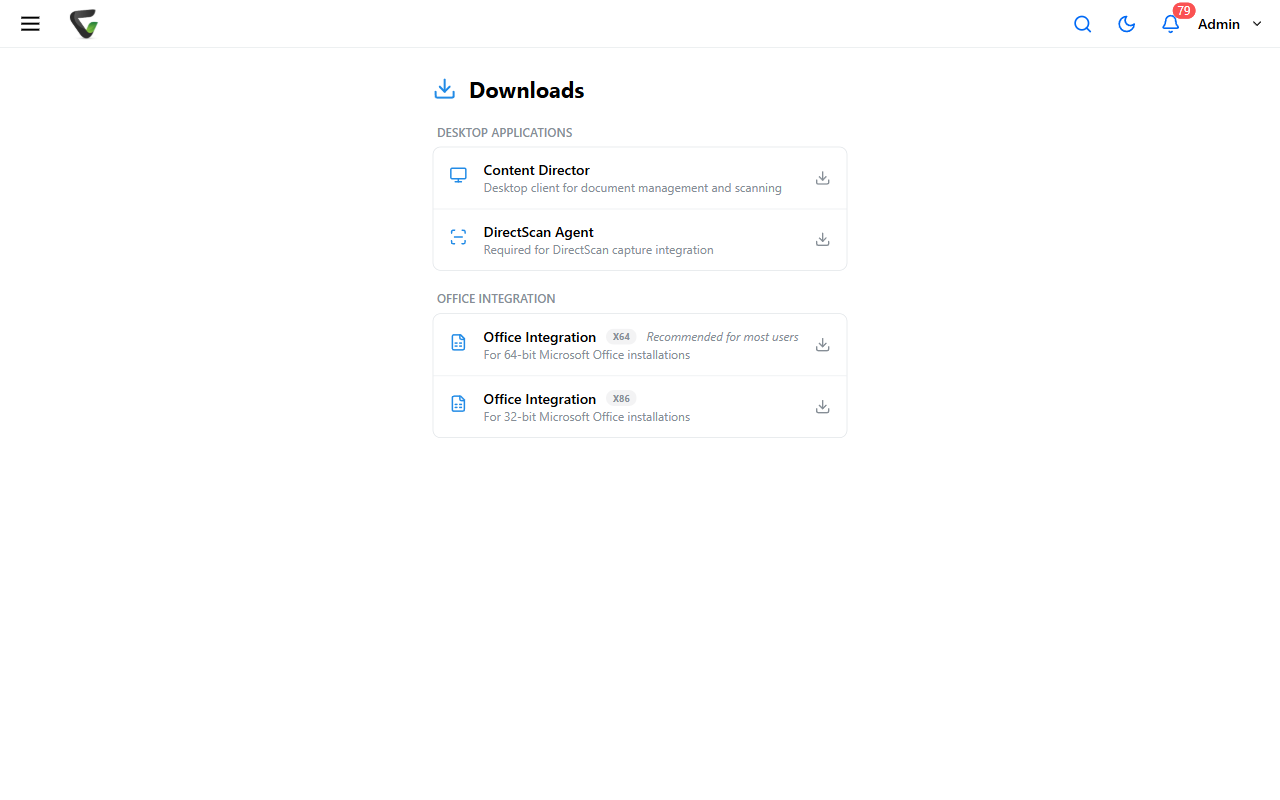The height and width of the screenshot is (800, 1280).
Task: Click the Desktop Applications section label
Action: 505,133
